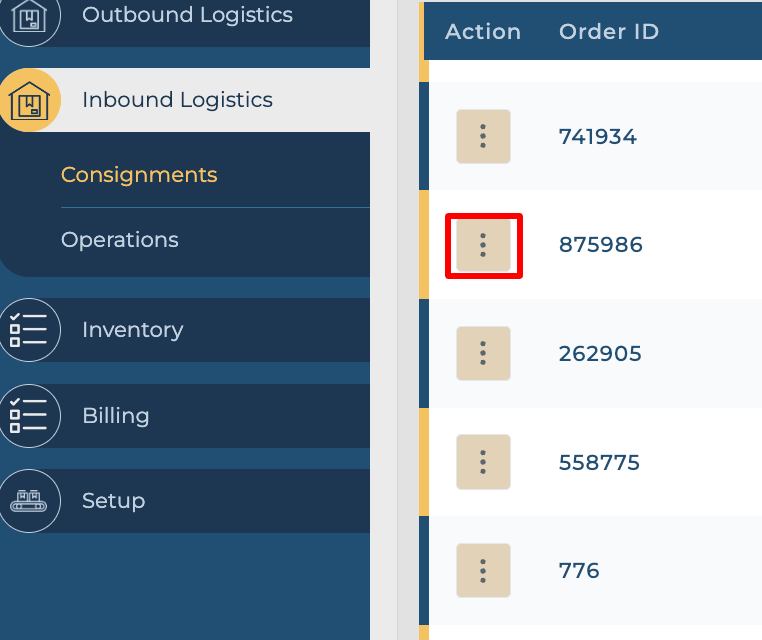Open action menu for order 875986
Image resolution: width=762 pixels, height=640 pixels.
(x=483, y=245)
